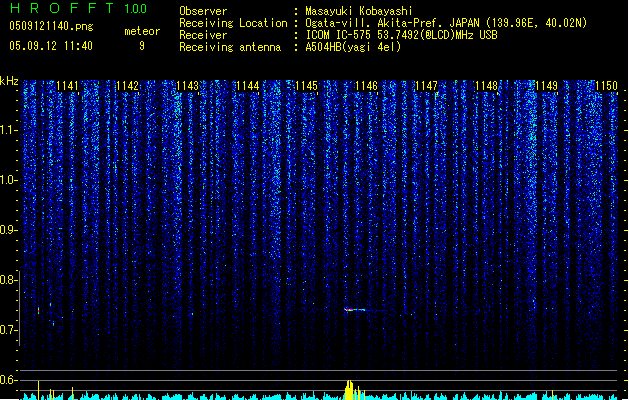This screenshot has height=400, width=629.
Task: Click the kHz axis unit label
Action: 9,81
